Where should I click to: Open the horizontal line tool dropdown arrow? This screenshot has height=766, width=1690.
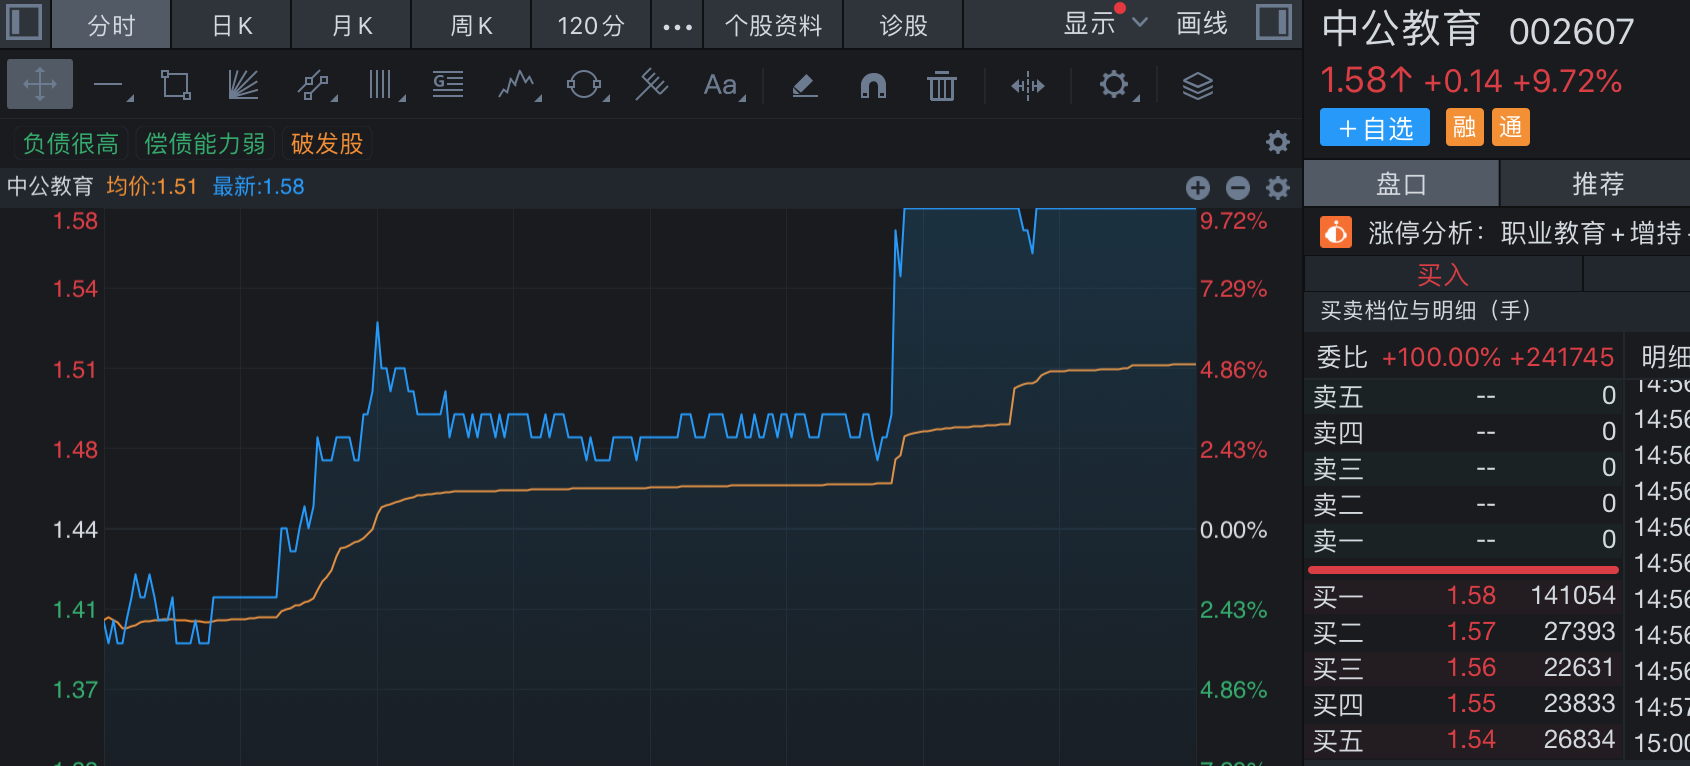(x=129, y=98)
